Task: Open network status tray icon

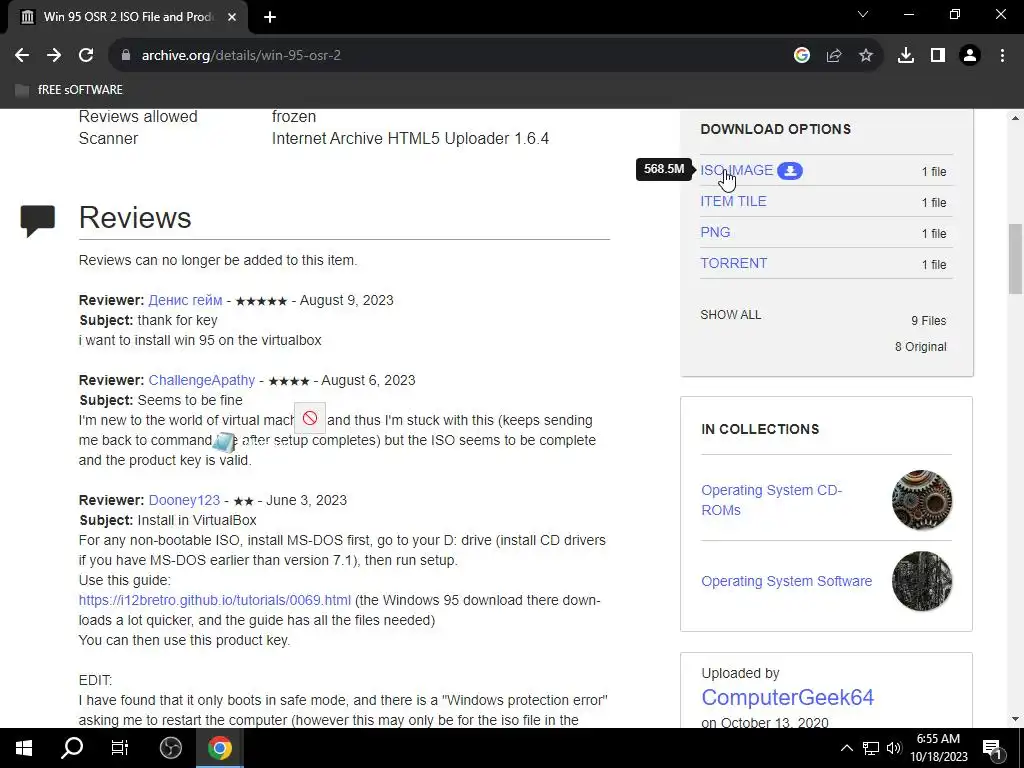Action: (871, 748)
